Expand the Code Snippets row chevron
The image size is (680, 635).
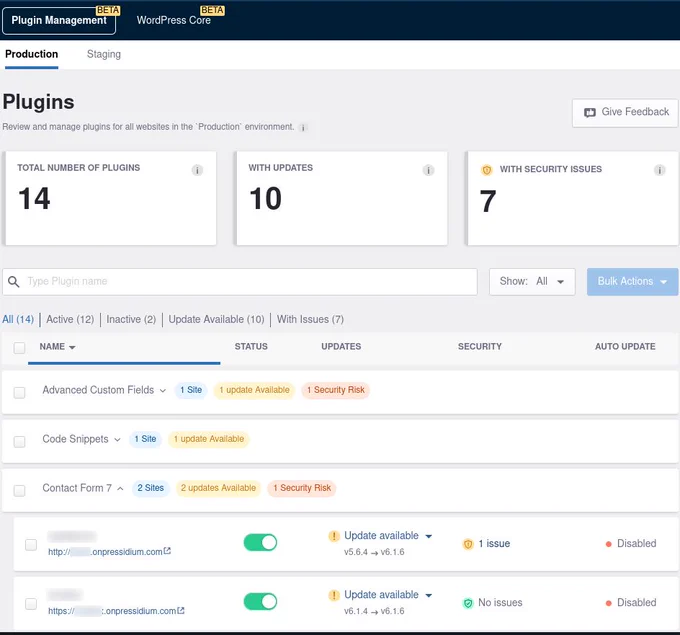(117, 440)
